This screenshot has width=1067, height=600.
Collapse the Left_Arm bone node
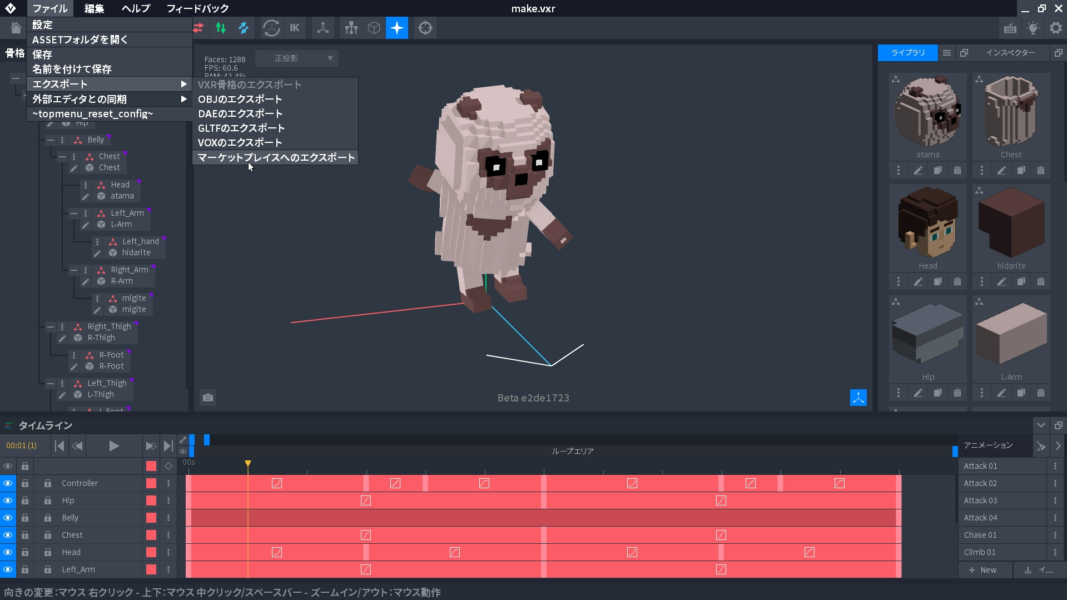[73, 213]
